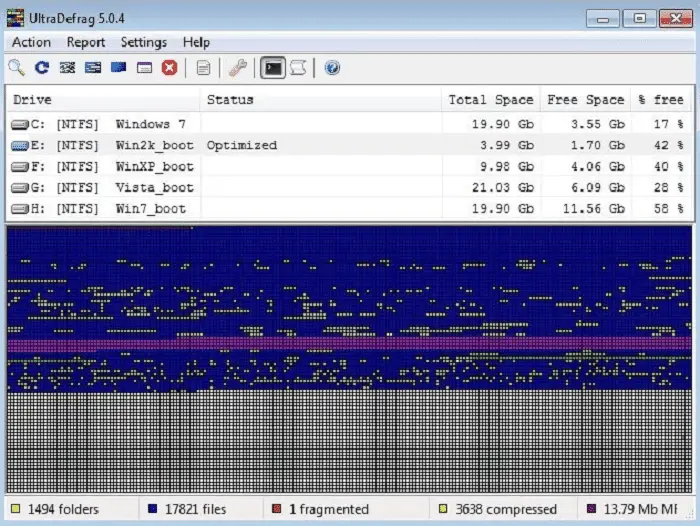Click the Status column header

[321, 100]
